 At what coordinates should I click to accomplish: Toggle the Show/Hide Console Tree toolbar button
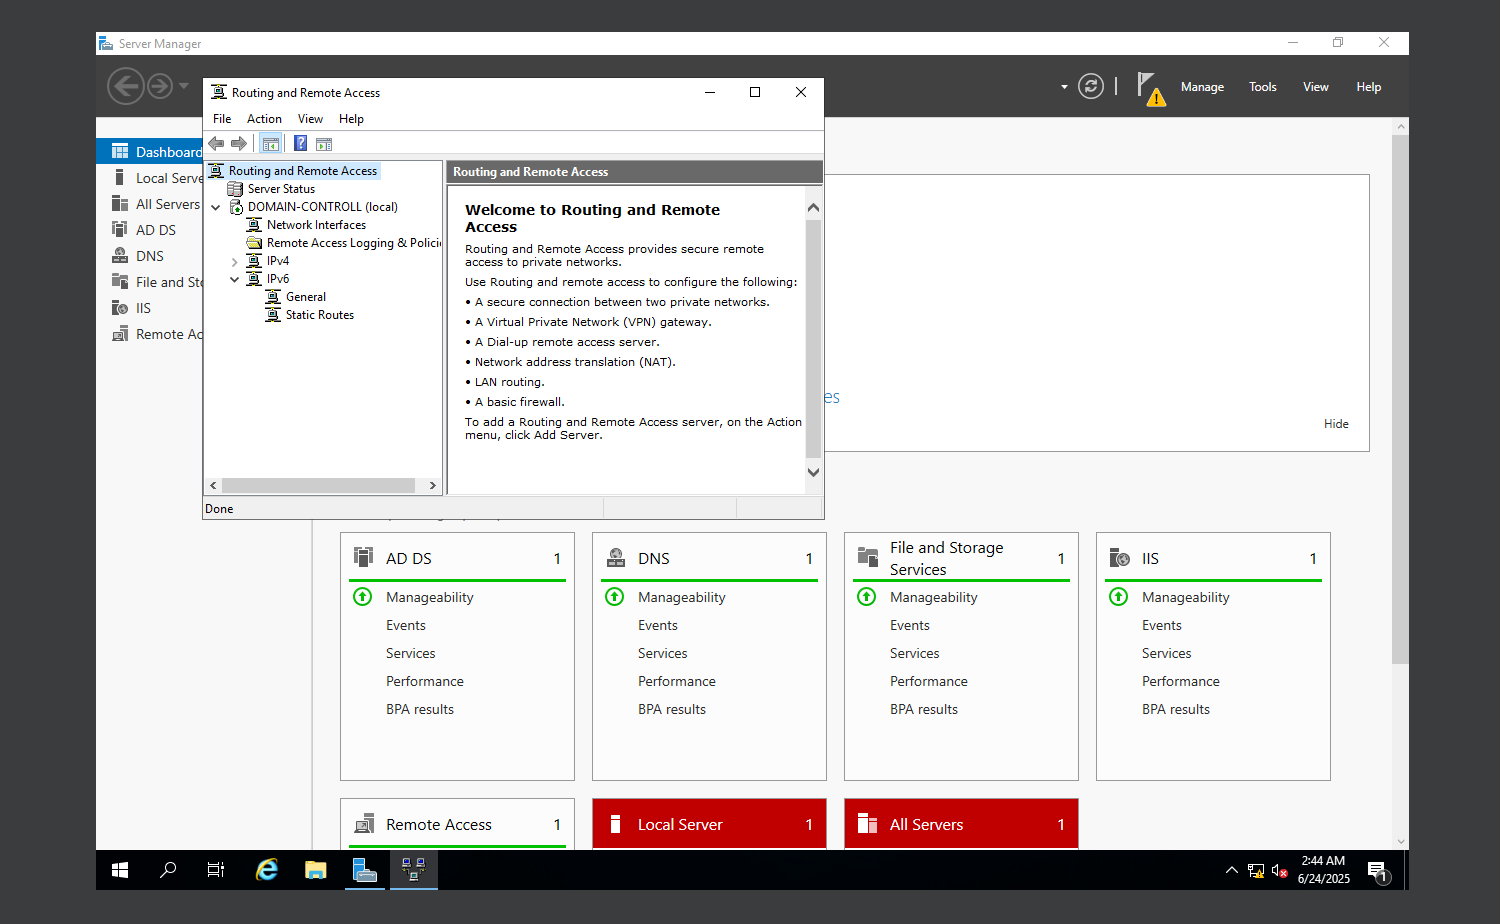click(270, 144)
